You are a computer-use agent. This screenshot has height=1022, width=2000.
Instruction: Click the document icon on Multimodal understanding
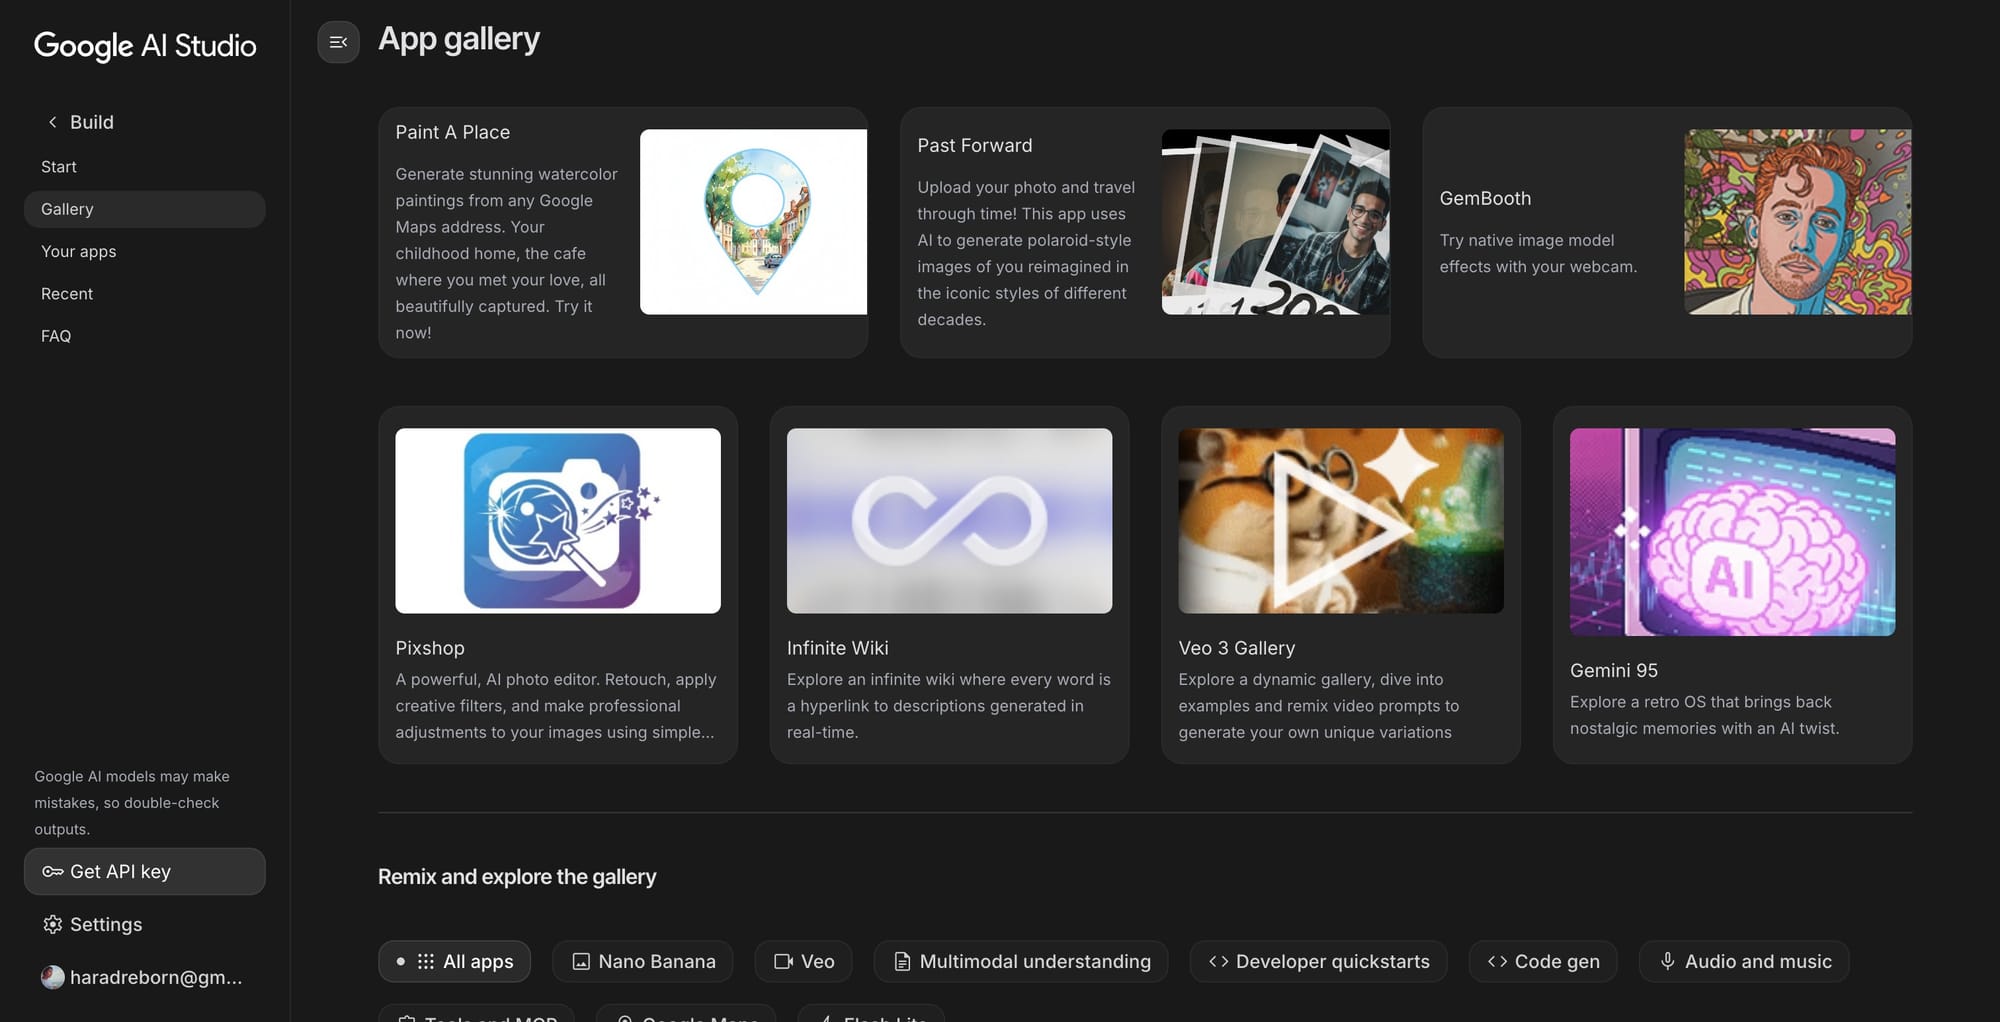coord(901,961)
